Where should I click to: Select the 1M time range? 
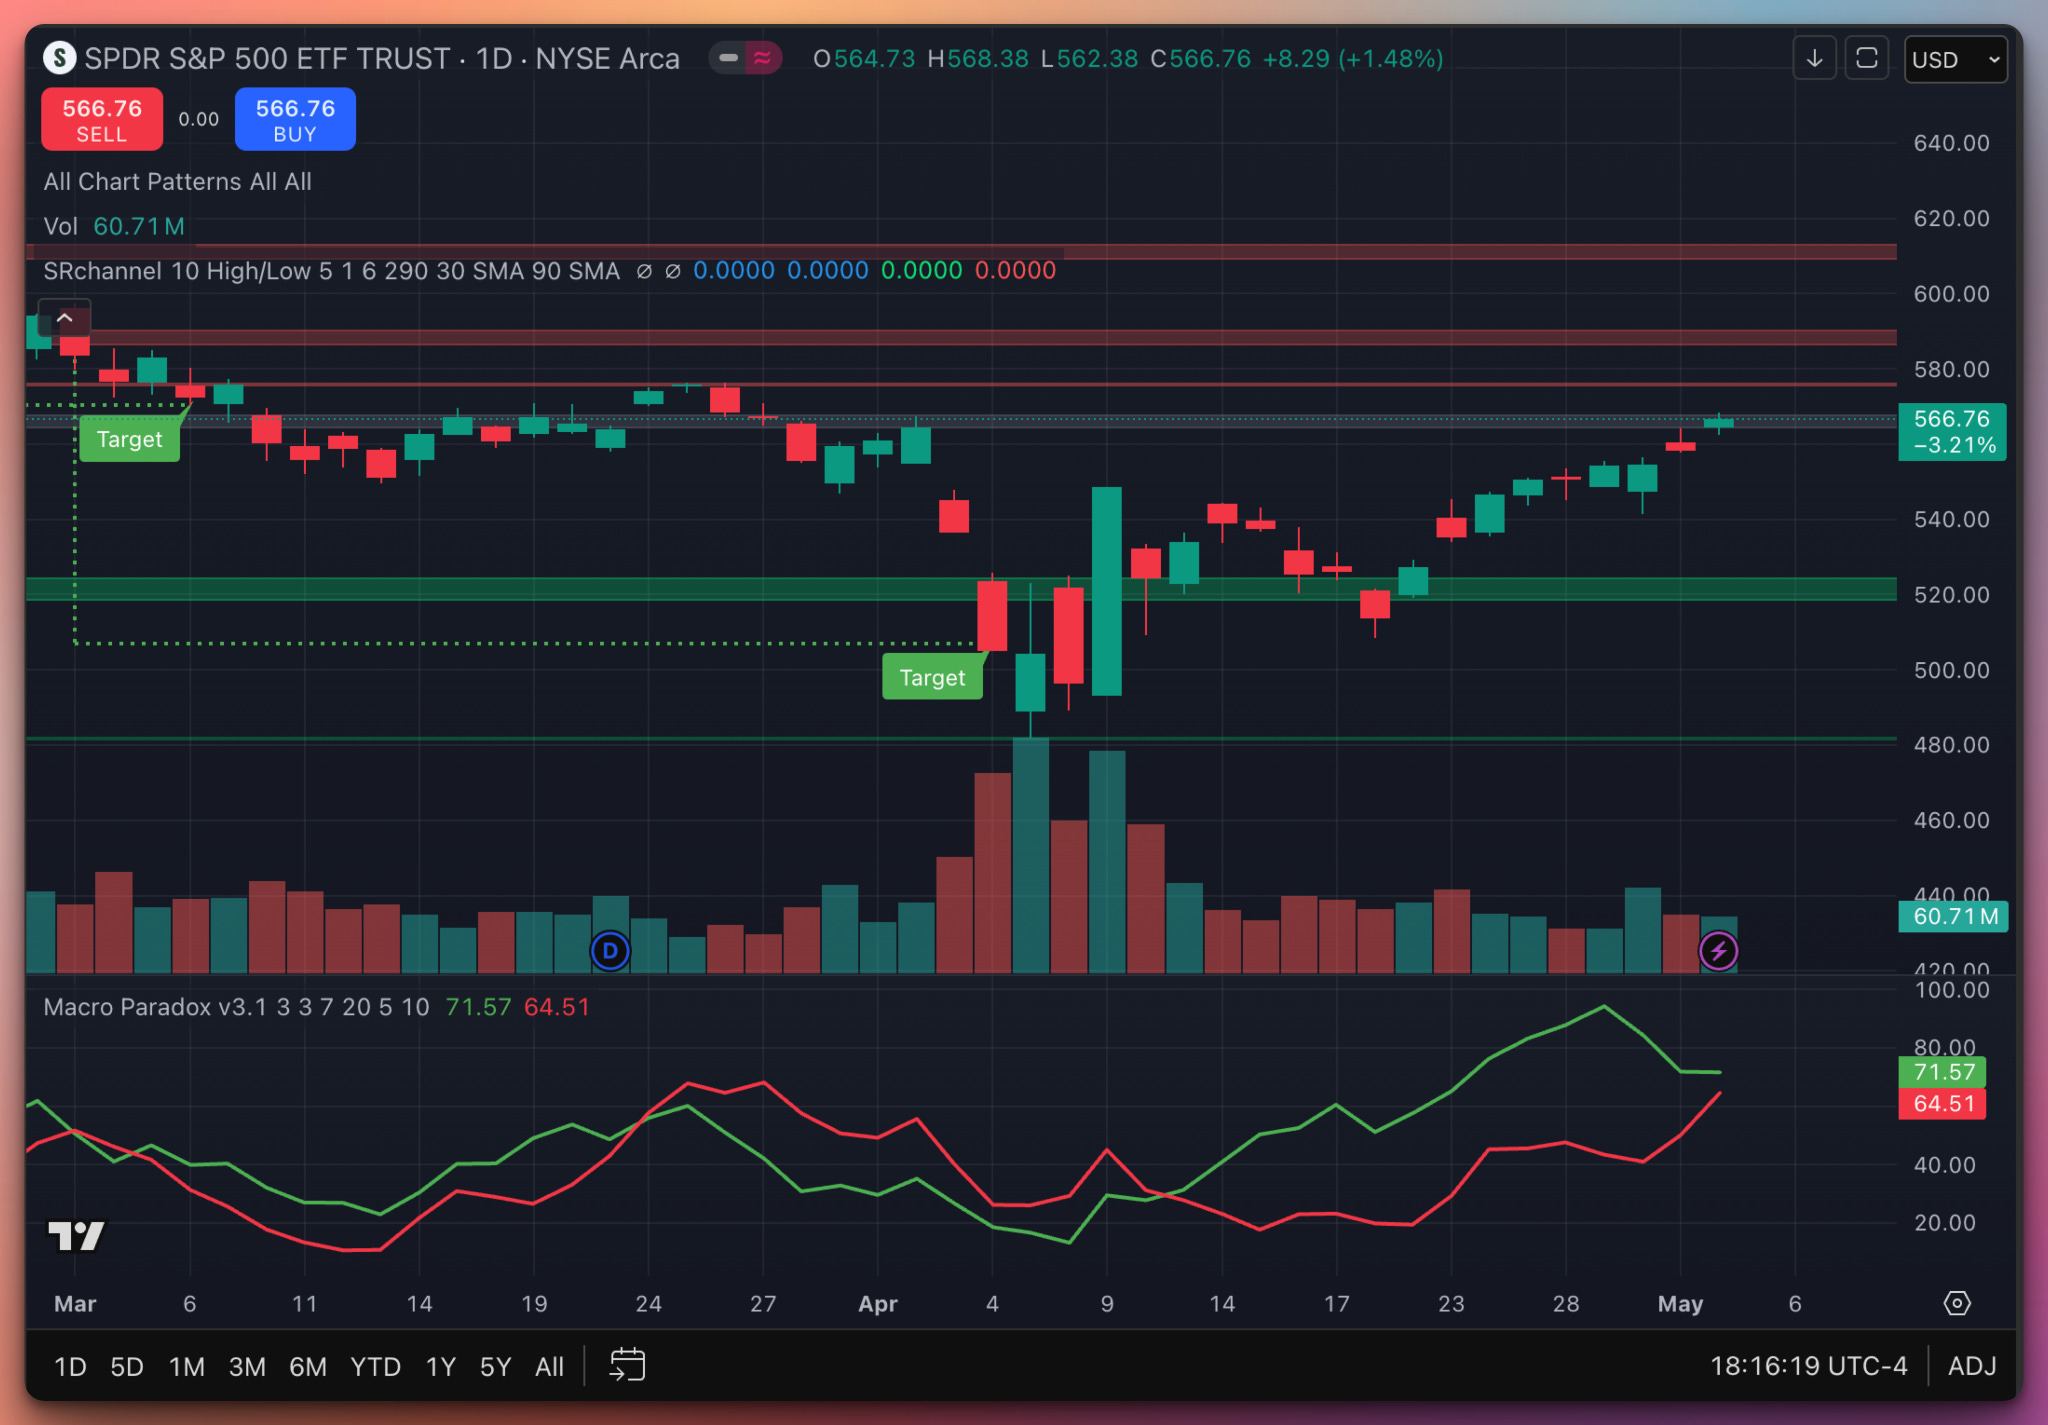(x=187, y=1366)
